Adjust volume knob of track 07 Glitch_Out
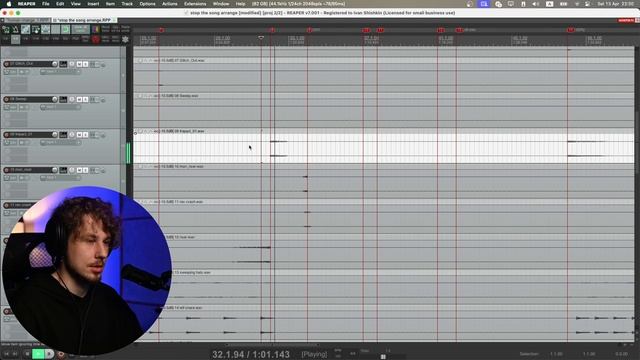Image resolution: width=640 pixels, height=360 pixels. (x=55, y=64)
